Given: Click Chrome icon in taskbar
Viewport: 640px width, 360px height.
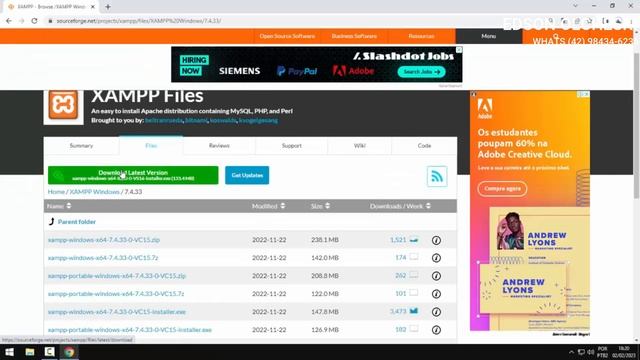Looking at the screenshot, I should (69, 352).
